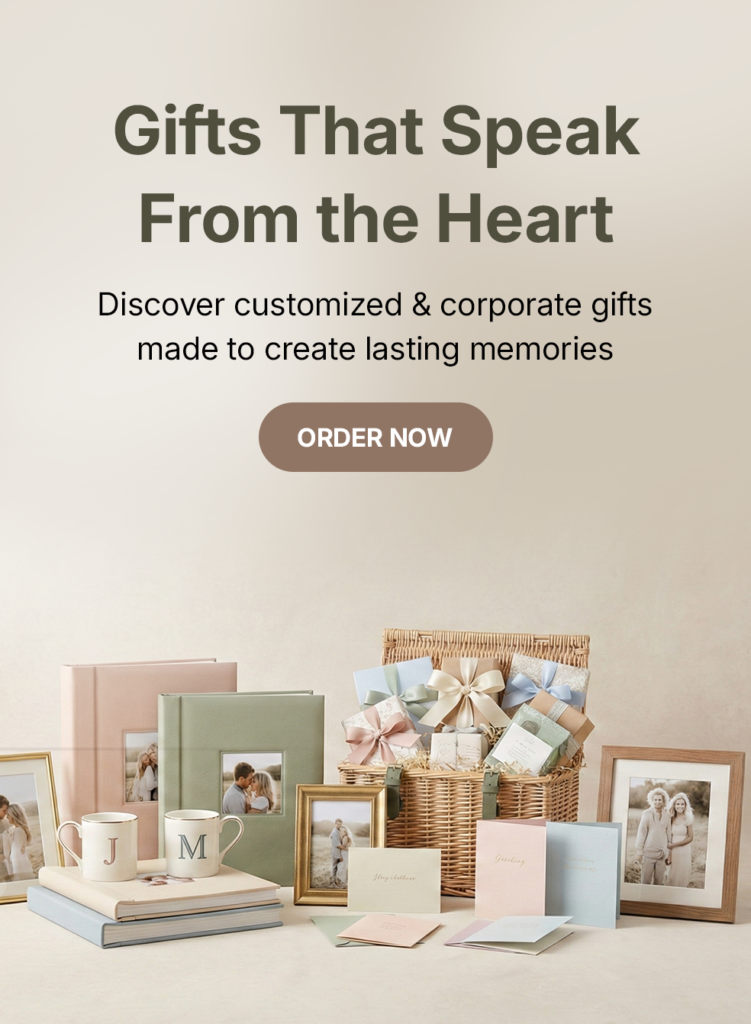Click the light blue flat card at bottom
Viewport: 751px width, 1024px height.
[516, 931]
